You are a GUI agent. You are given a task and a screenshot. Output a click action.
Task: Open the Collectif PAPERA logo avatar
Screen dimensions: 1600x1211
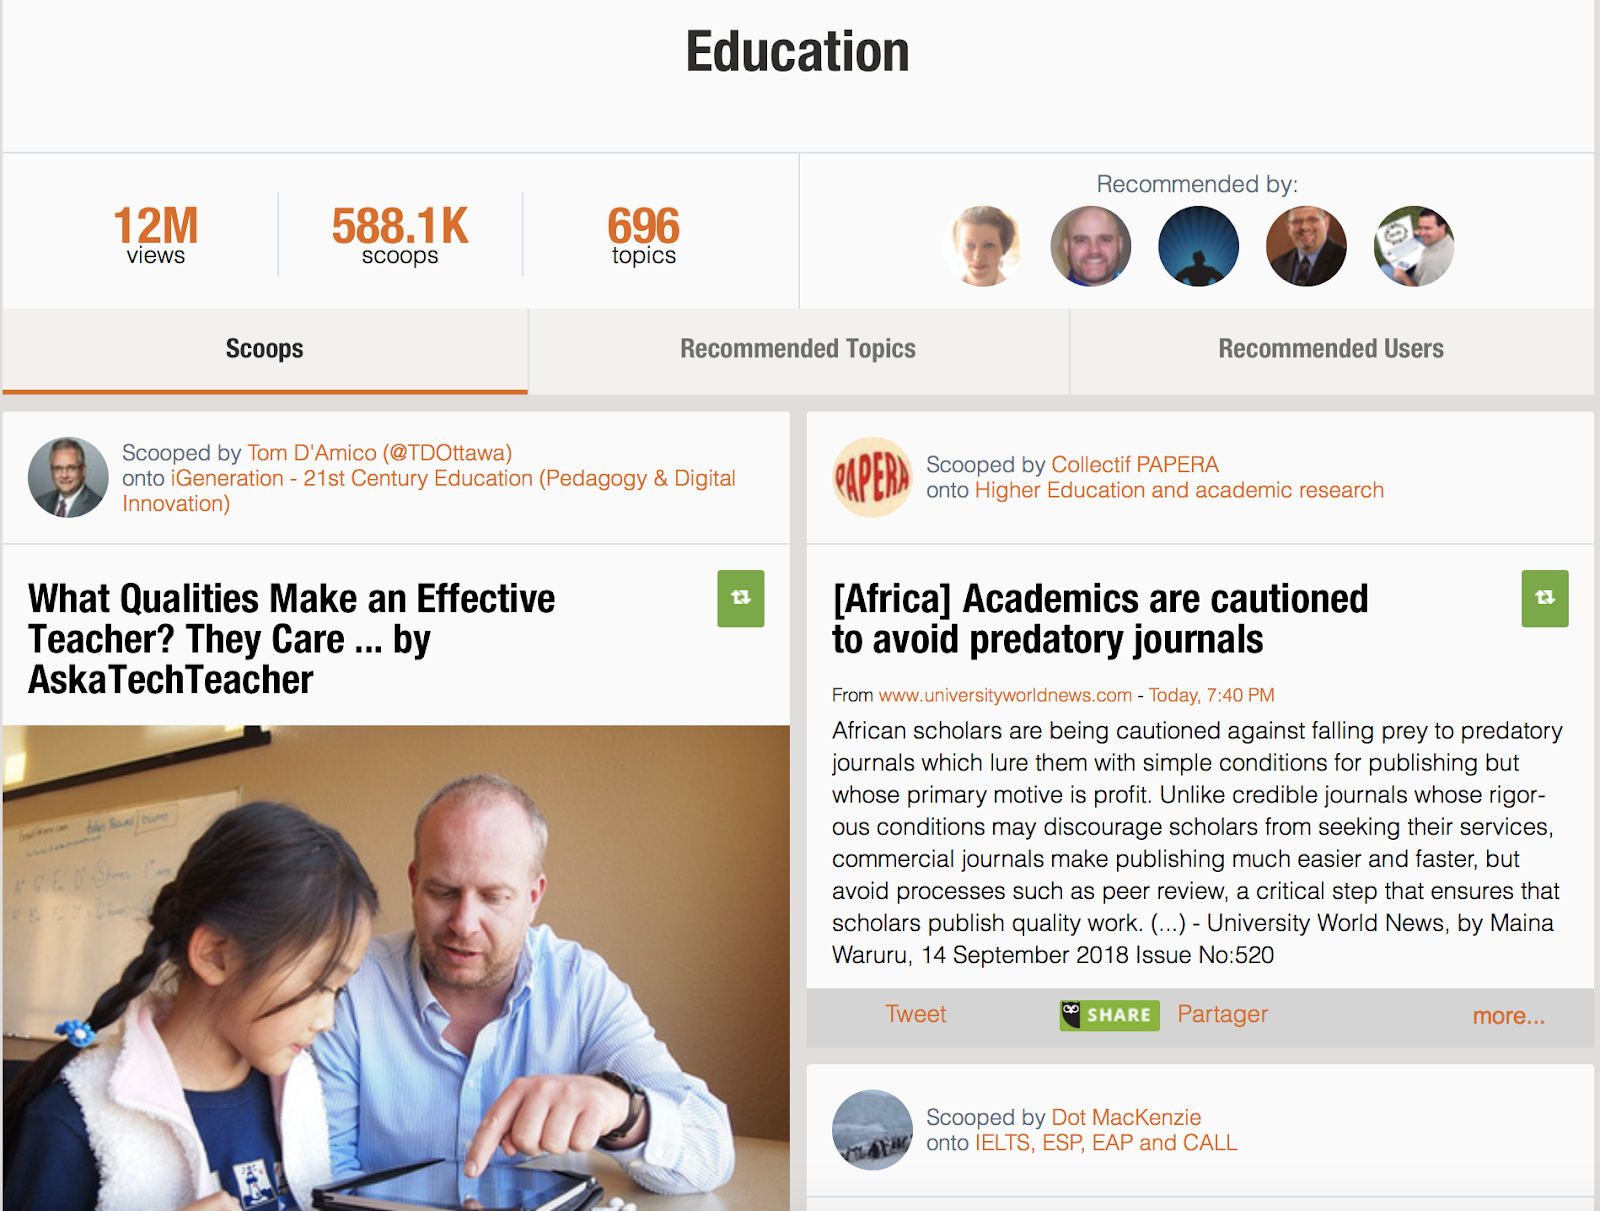click(872, 477)
